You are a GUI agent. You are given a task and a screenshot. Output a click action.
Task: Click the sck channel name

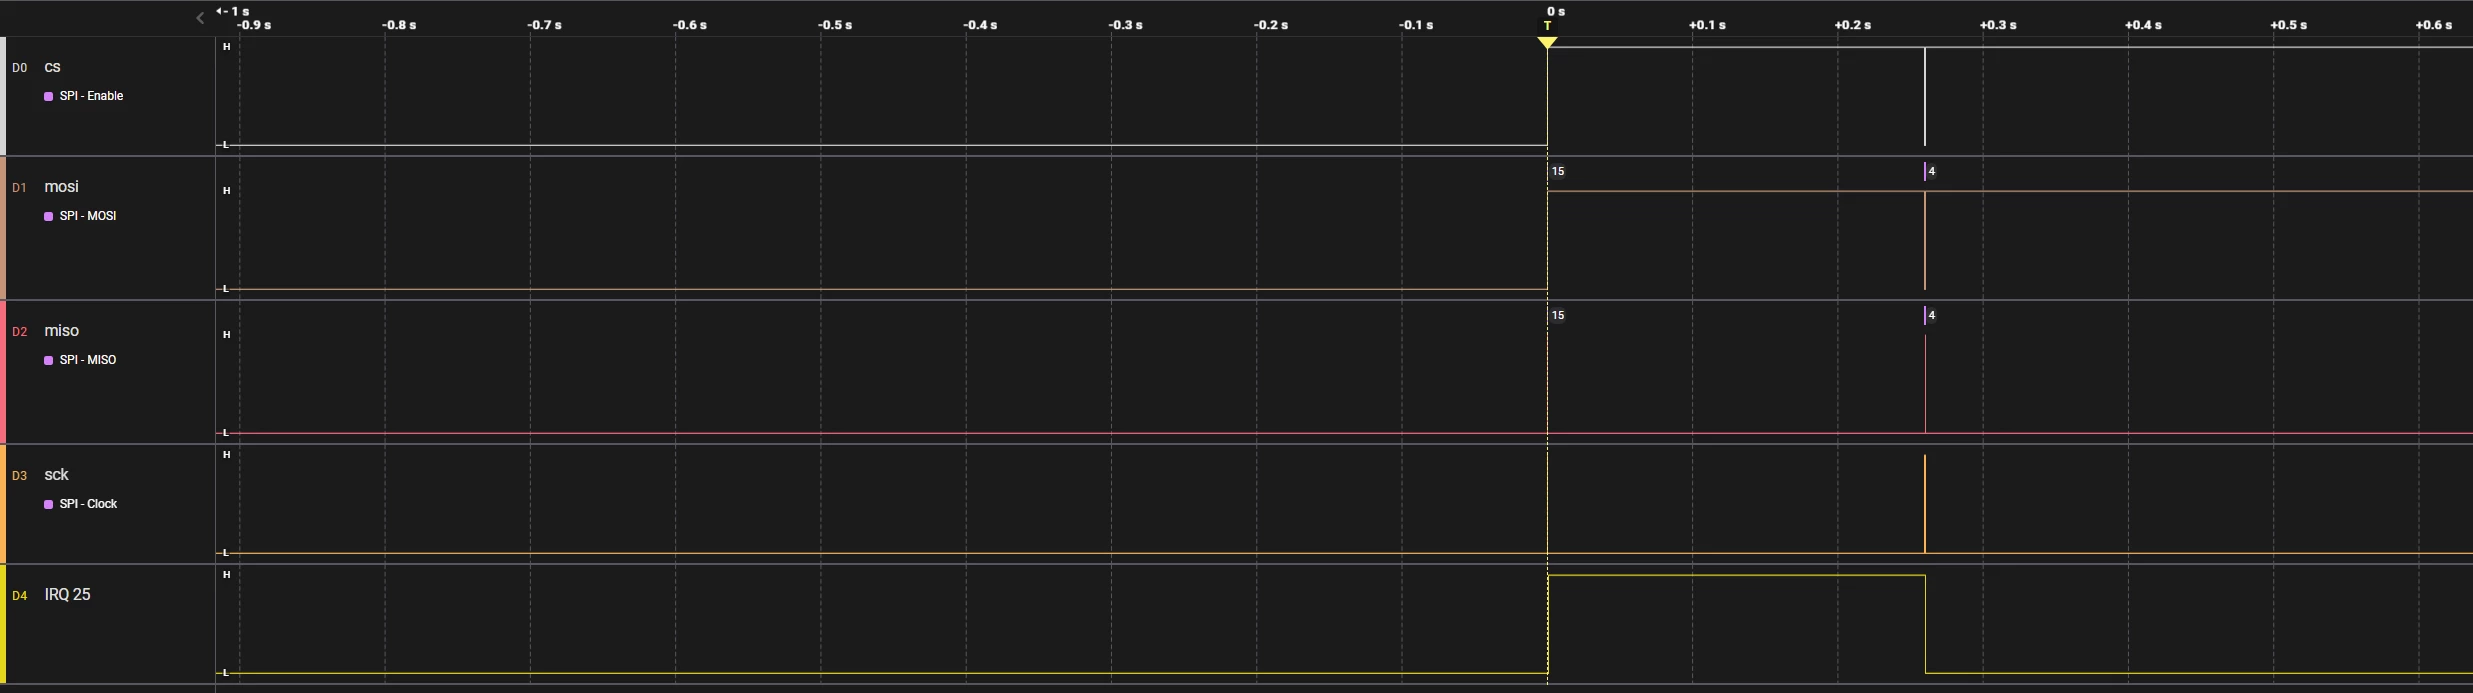[56, 475]
